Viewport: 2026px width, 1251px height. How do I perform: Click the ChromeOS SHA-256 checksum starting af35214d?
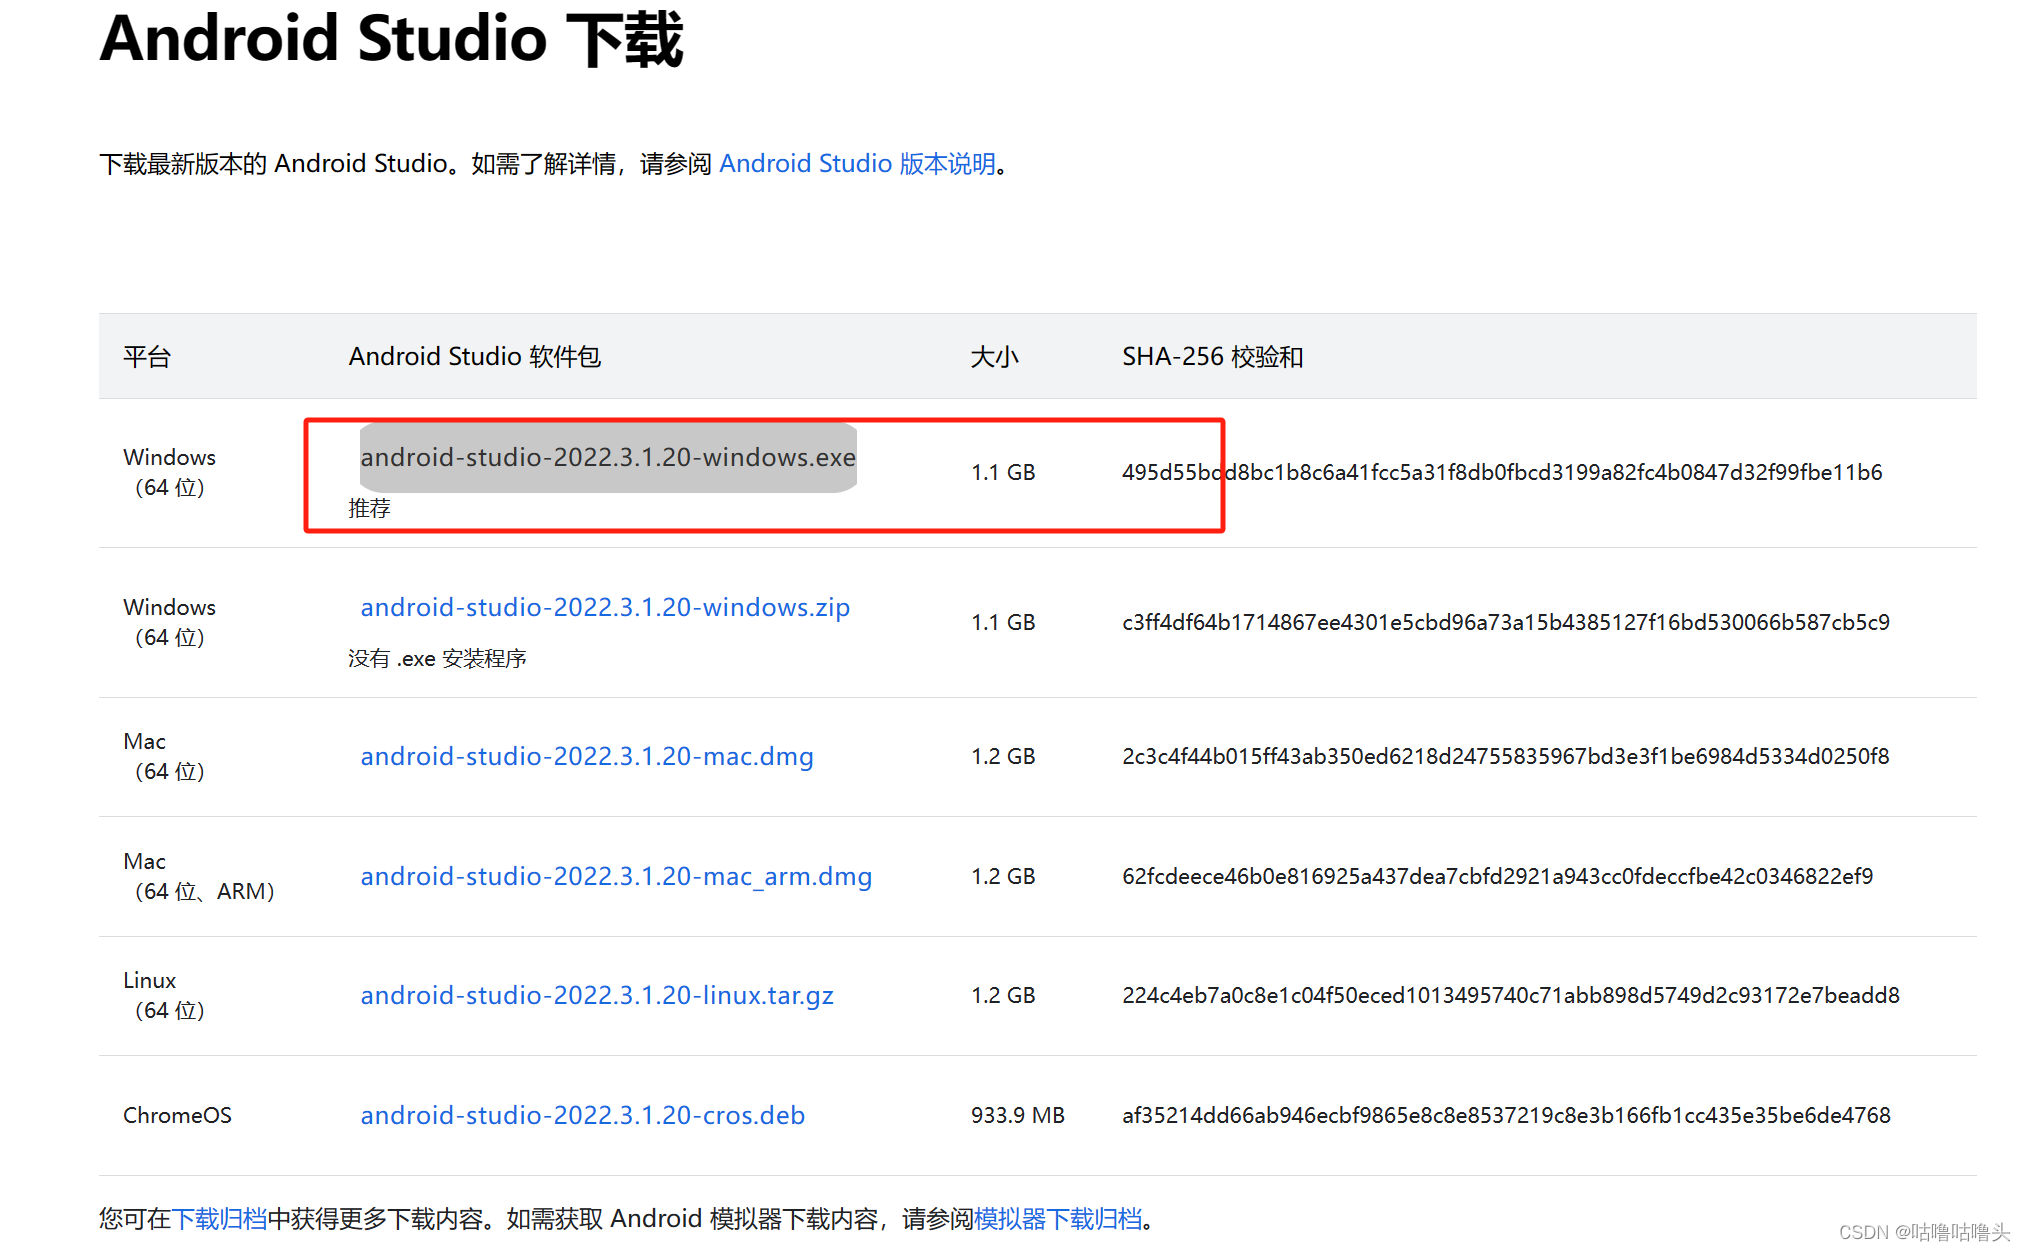tap(1505, 1115)
